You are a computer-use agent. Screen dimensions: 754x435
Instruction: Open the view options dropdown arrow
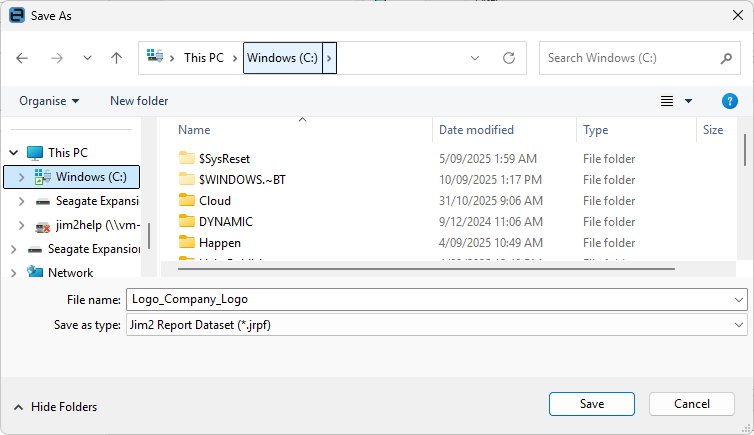[x=689, y=101]
